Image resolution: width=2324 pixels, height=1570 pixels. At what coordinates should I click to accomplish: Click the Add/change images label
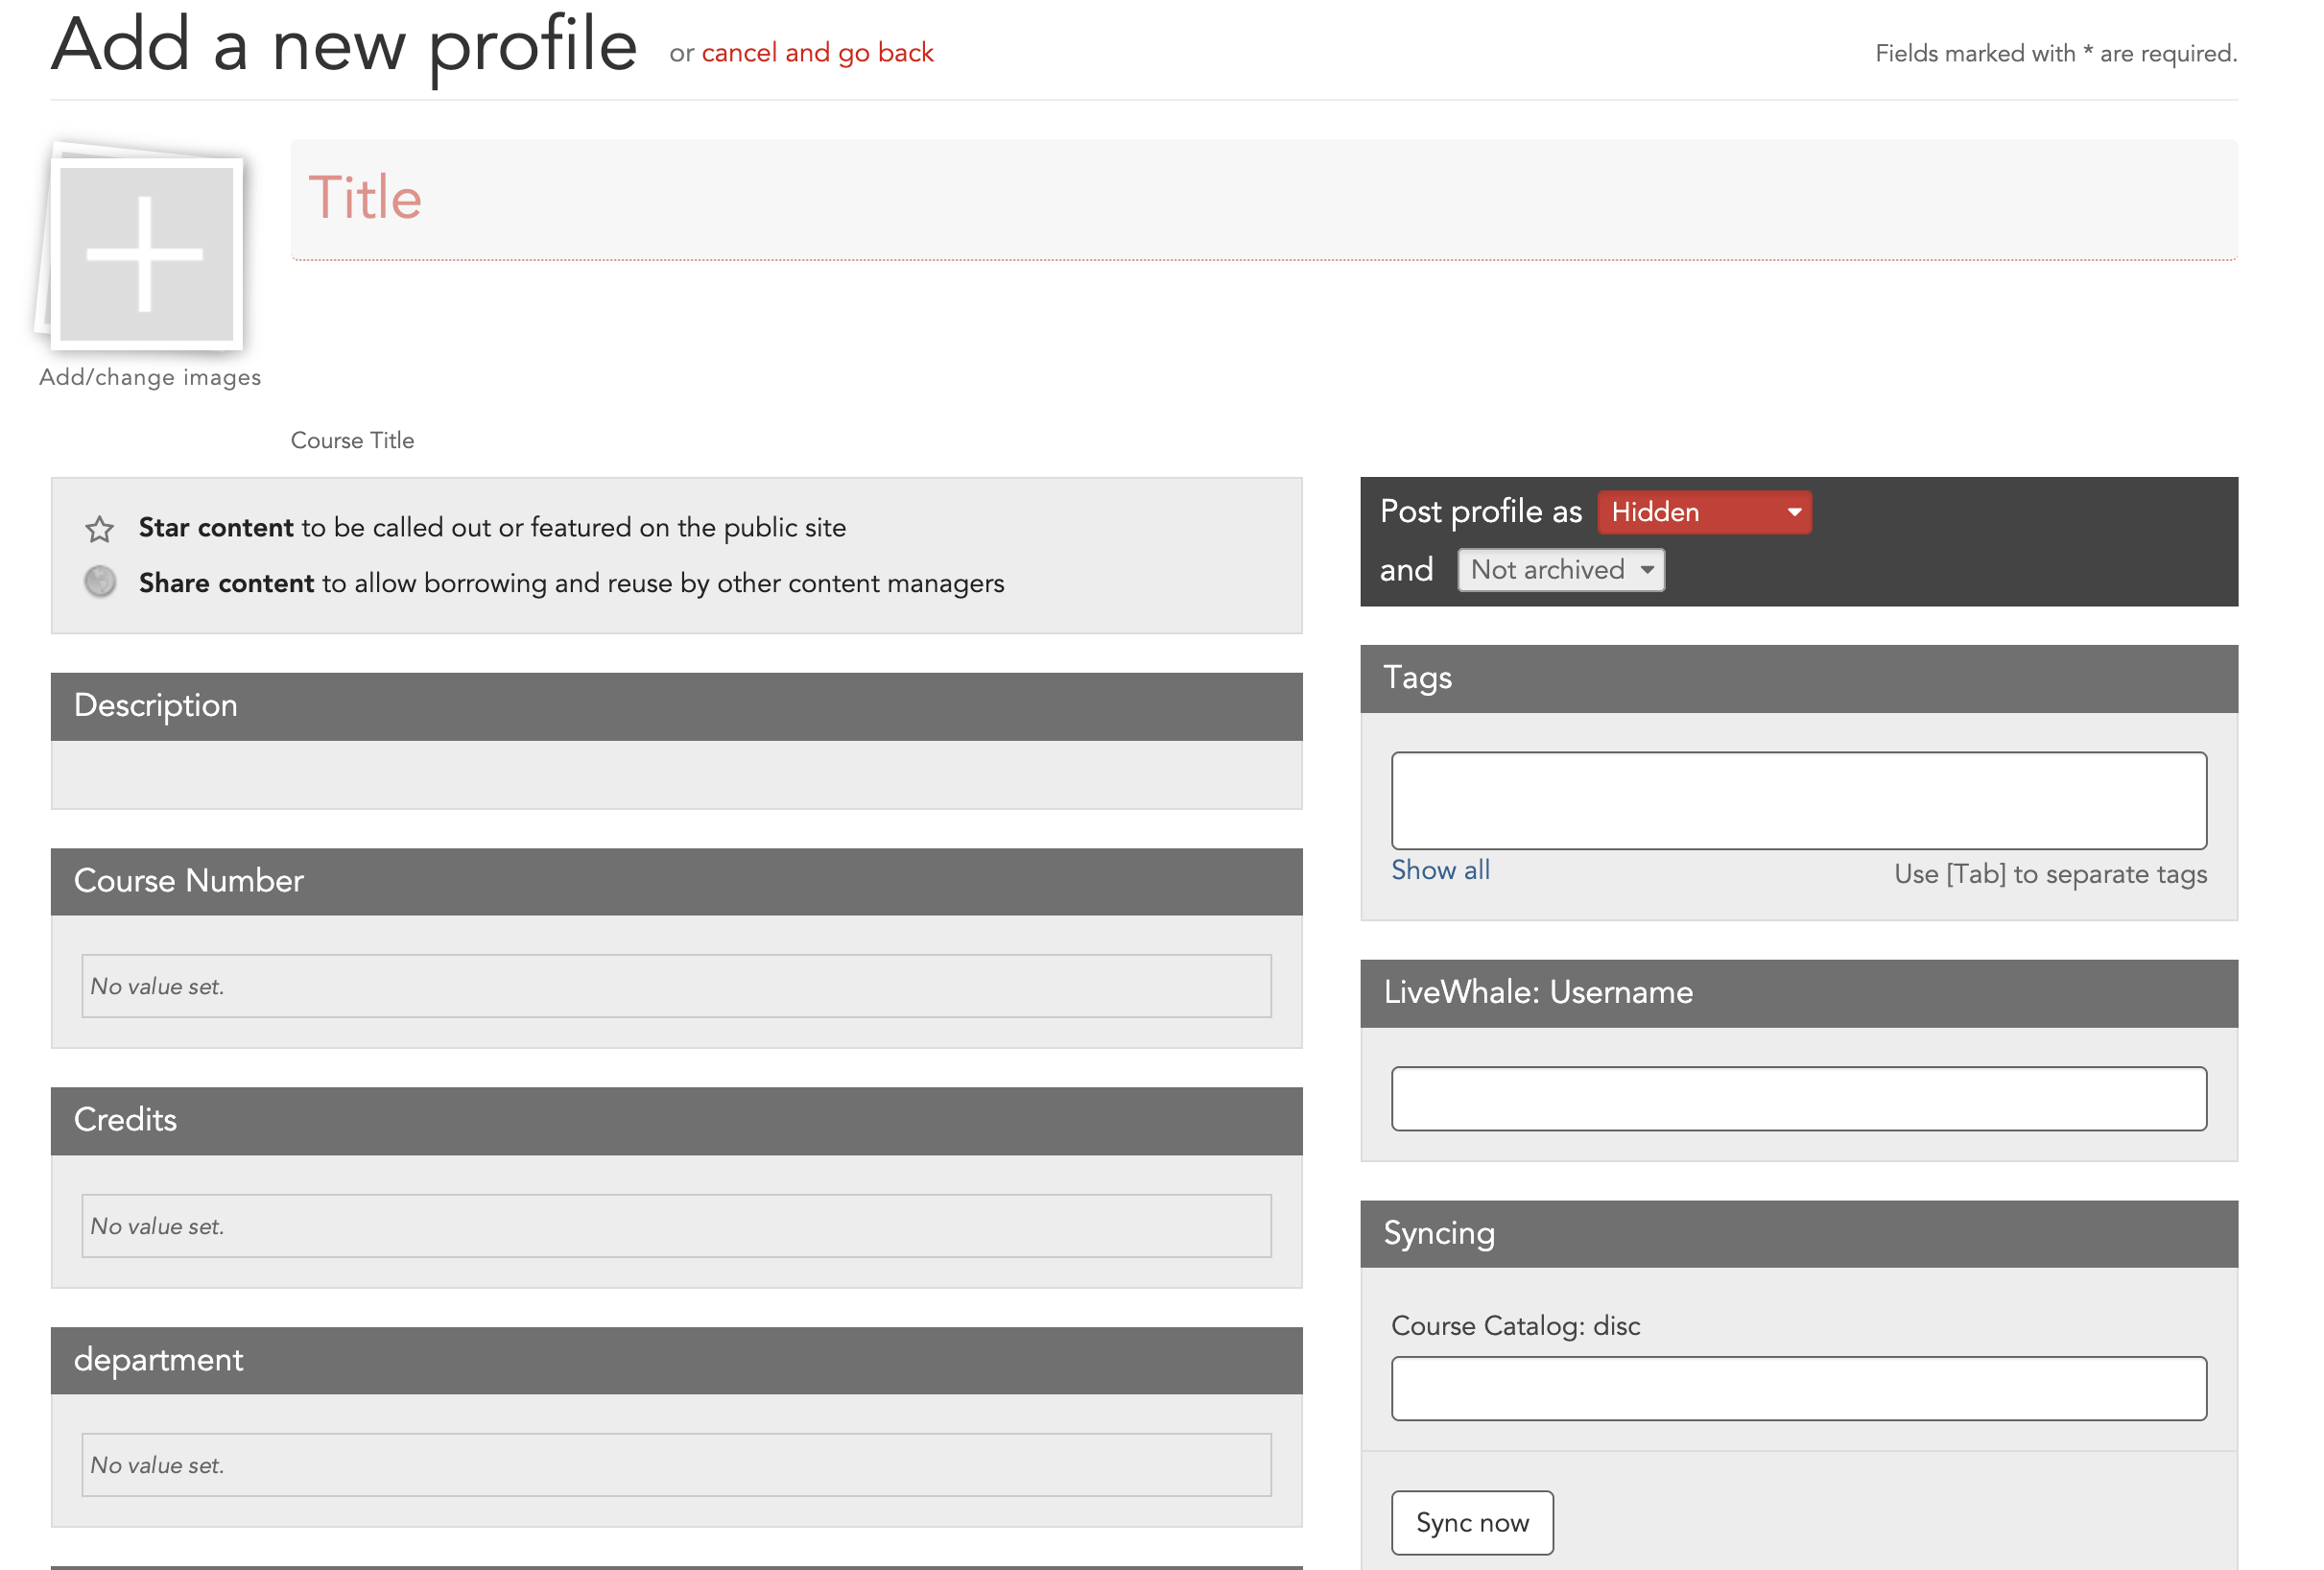[150, 377]
